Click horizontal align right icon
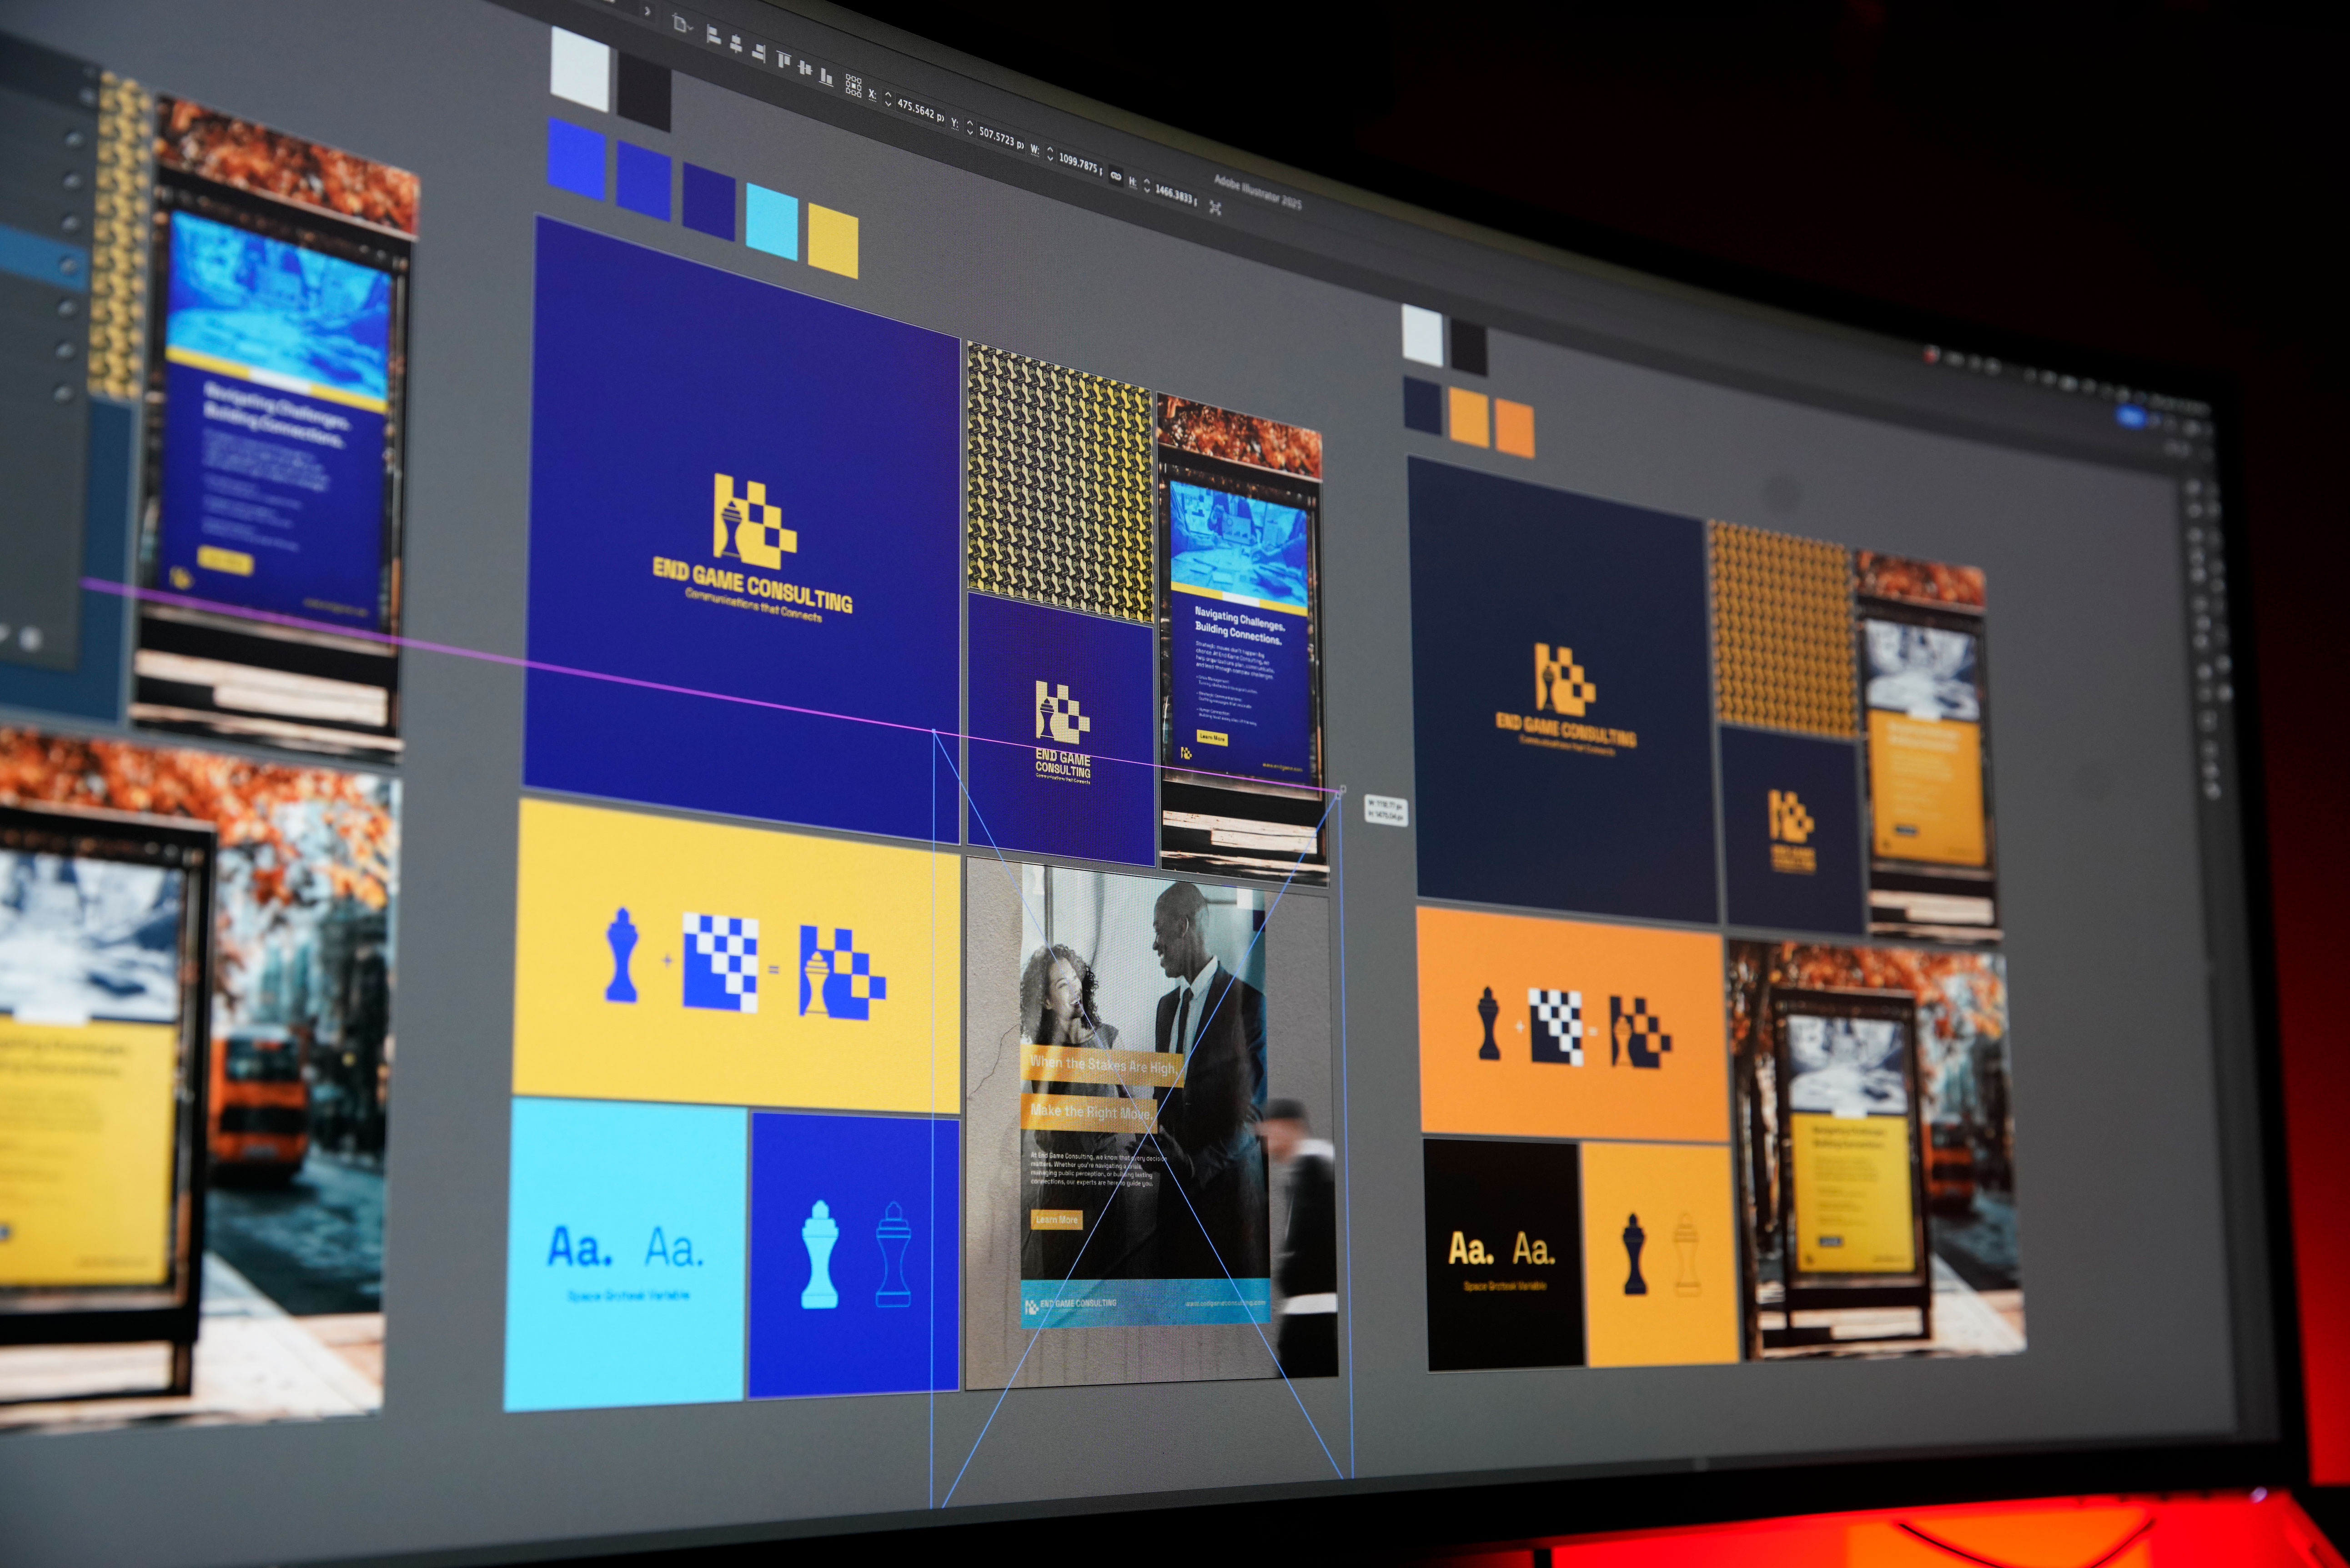Viewport: 2350px width, 1568px height. click(759, 53)
